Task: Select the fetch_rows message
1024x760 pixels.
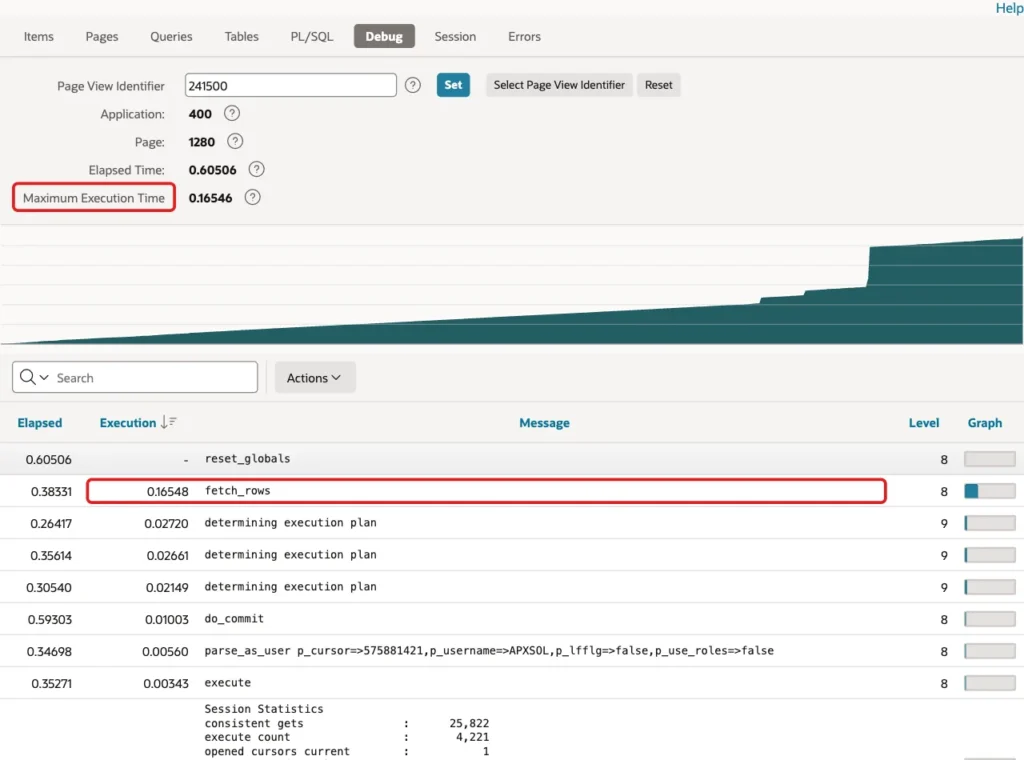Action: (238, 490)
